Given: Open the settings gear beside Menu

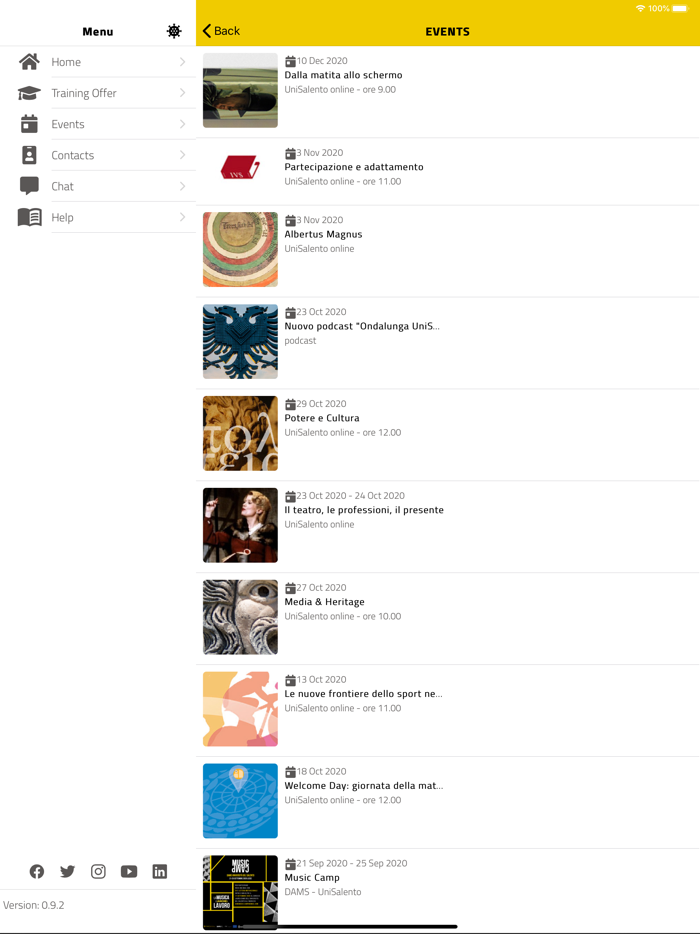Looking at the screenshot, I should click(174, 32).
